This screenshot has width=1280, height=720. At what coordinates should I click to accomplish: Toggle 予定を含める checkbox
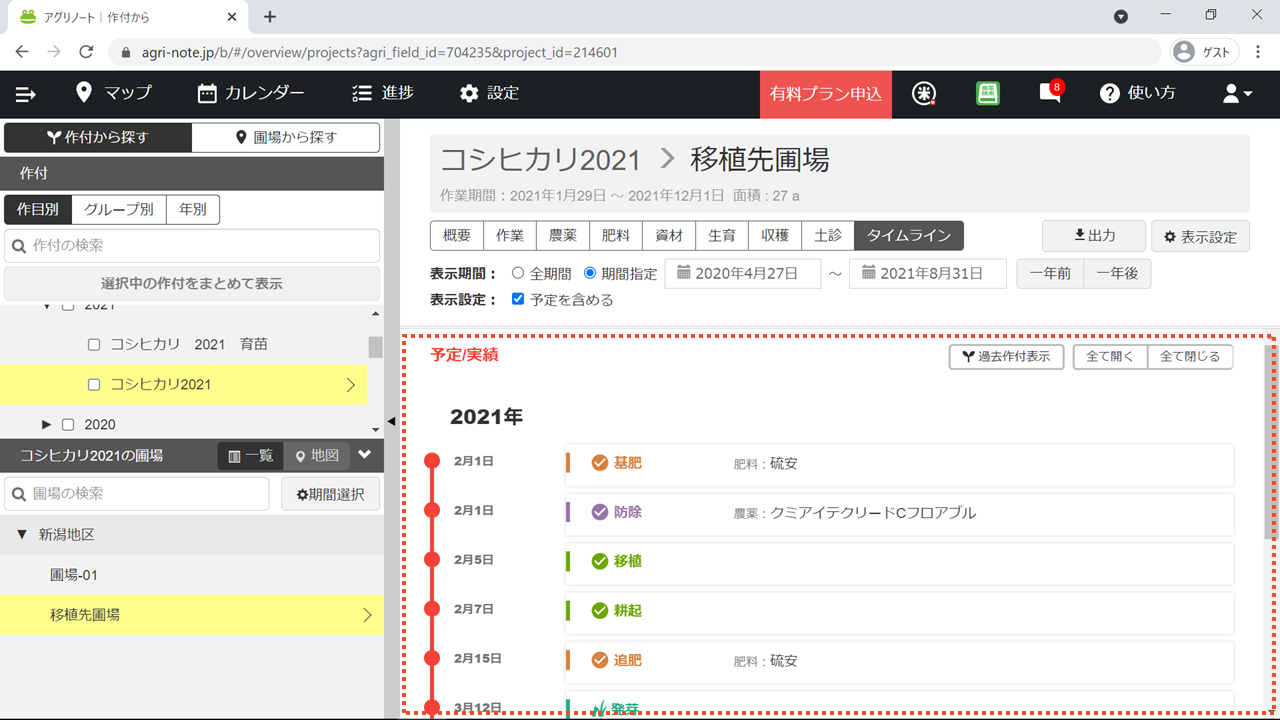click(518, 299)
